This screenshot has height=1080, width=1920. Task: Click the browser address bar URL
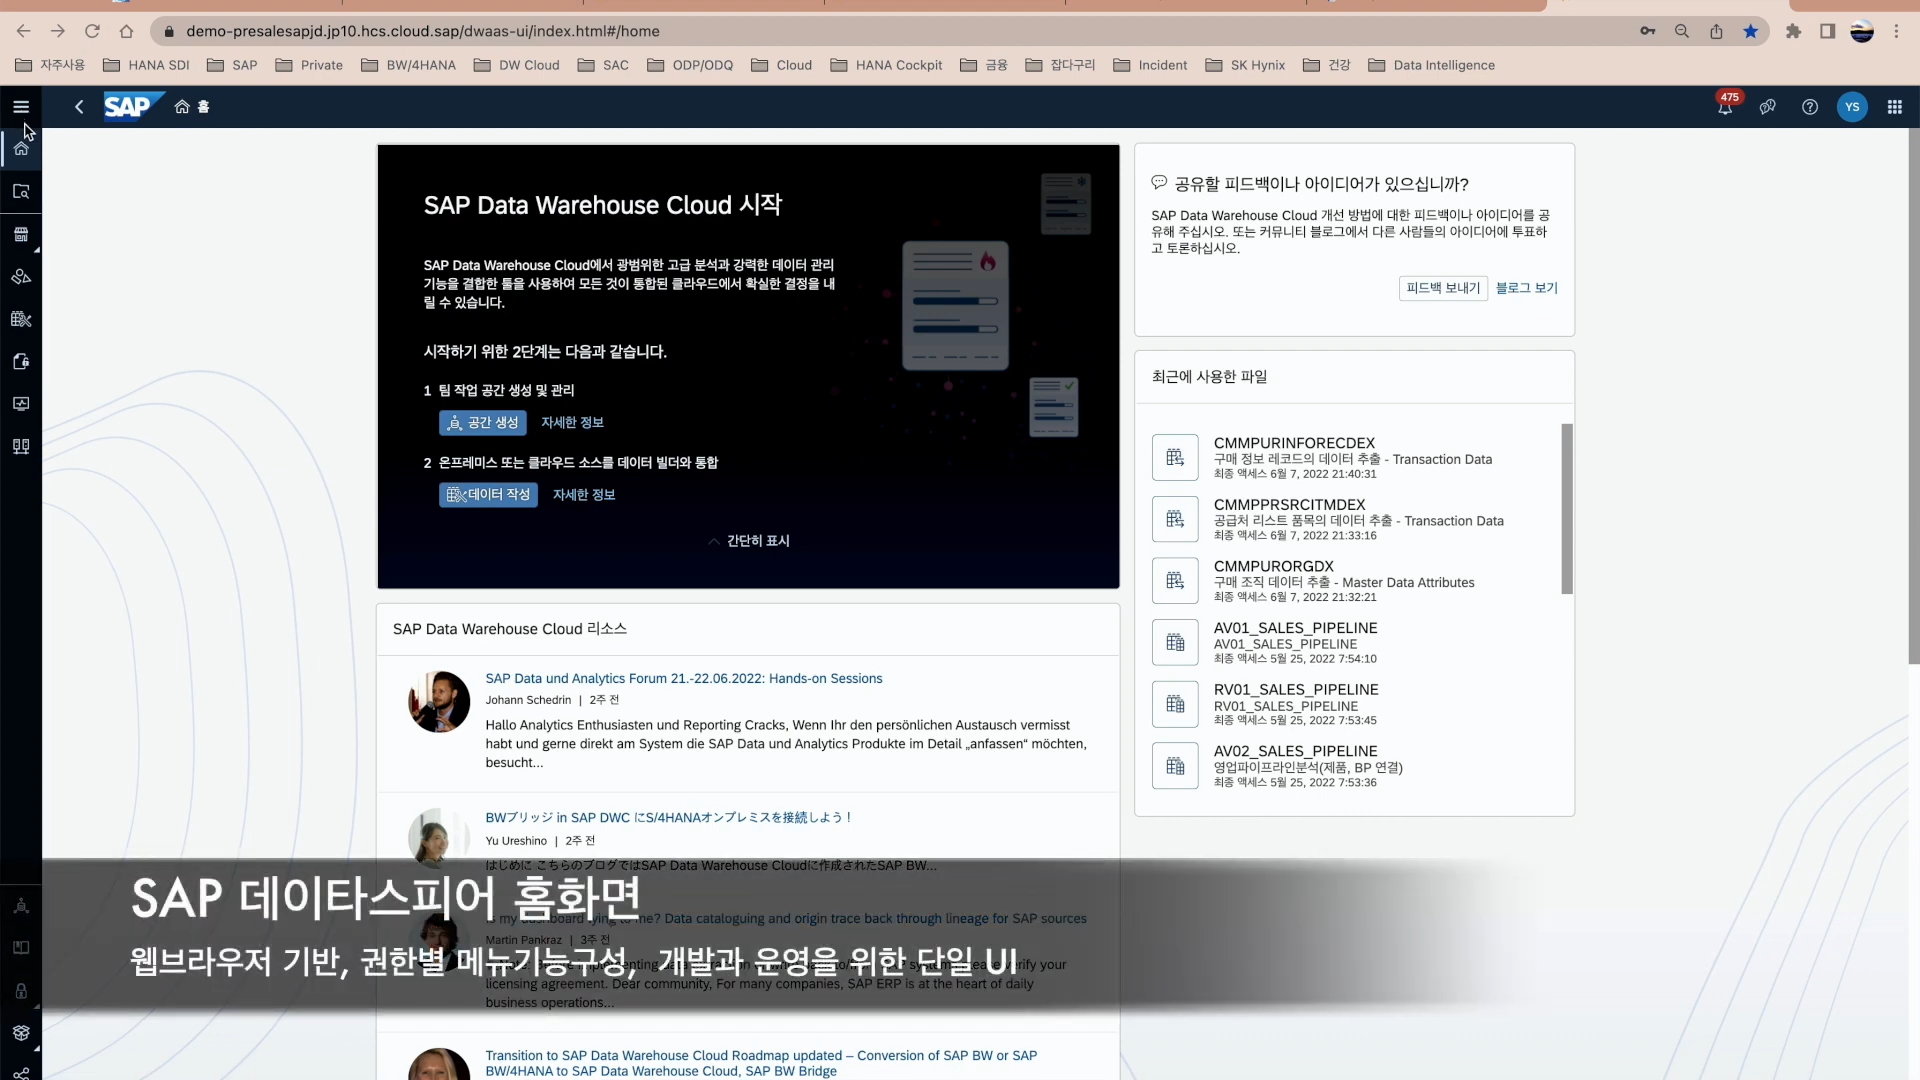422,31
